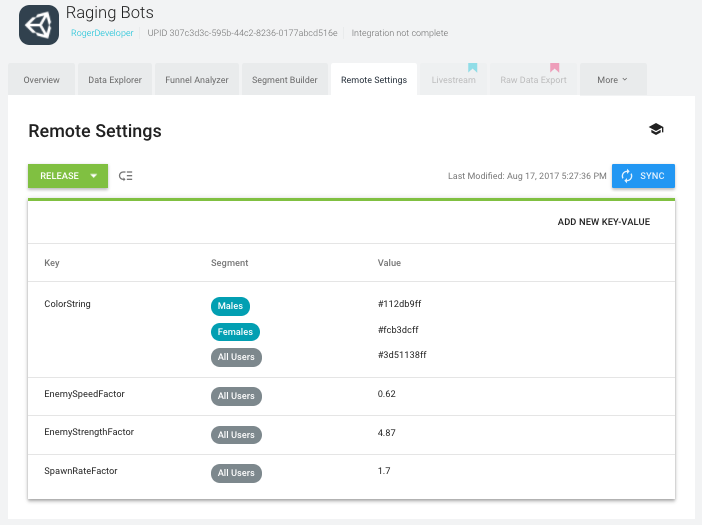702x525 pixels.
Task: Click the EnemySpeedFactor value 0.62
Action: click(x=387, y=394)
